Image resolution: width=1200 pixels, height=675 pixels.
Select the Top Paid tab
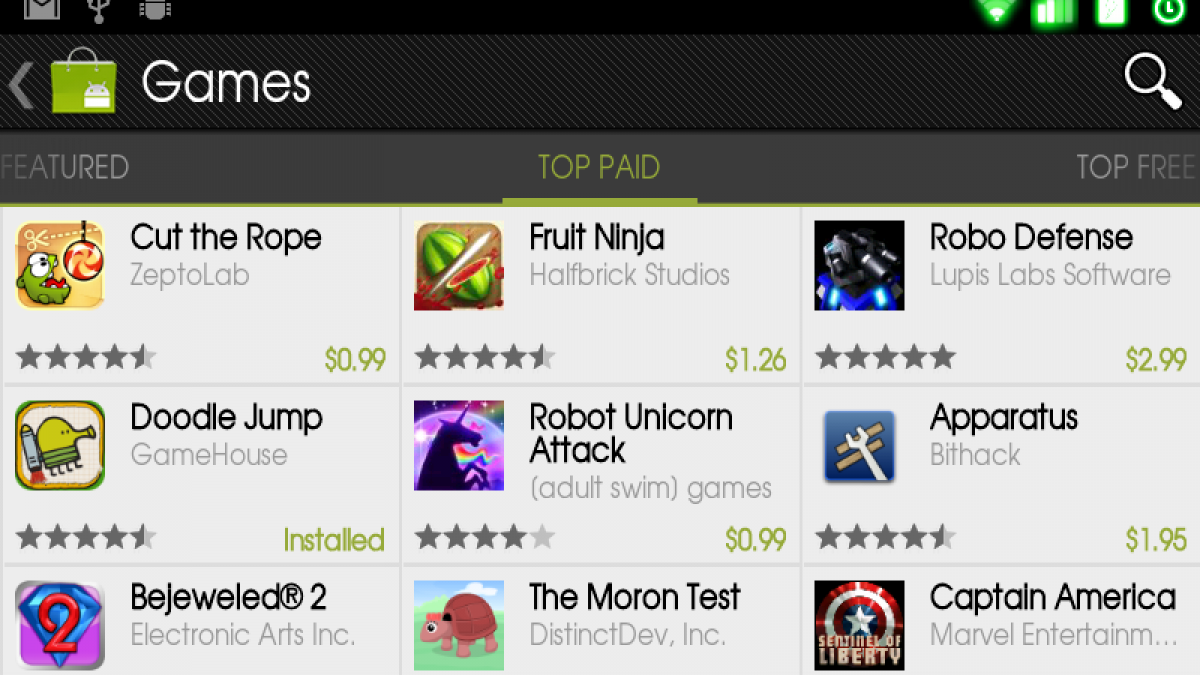[x=599, y=166]
